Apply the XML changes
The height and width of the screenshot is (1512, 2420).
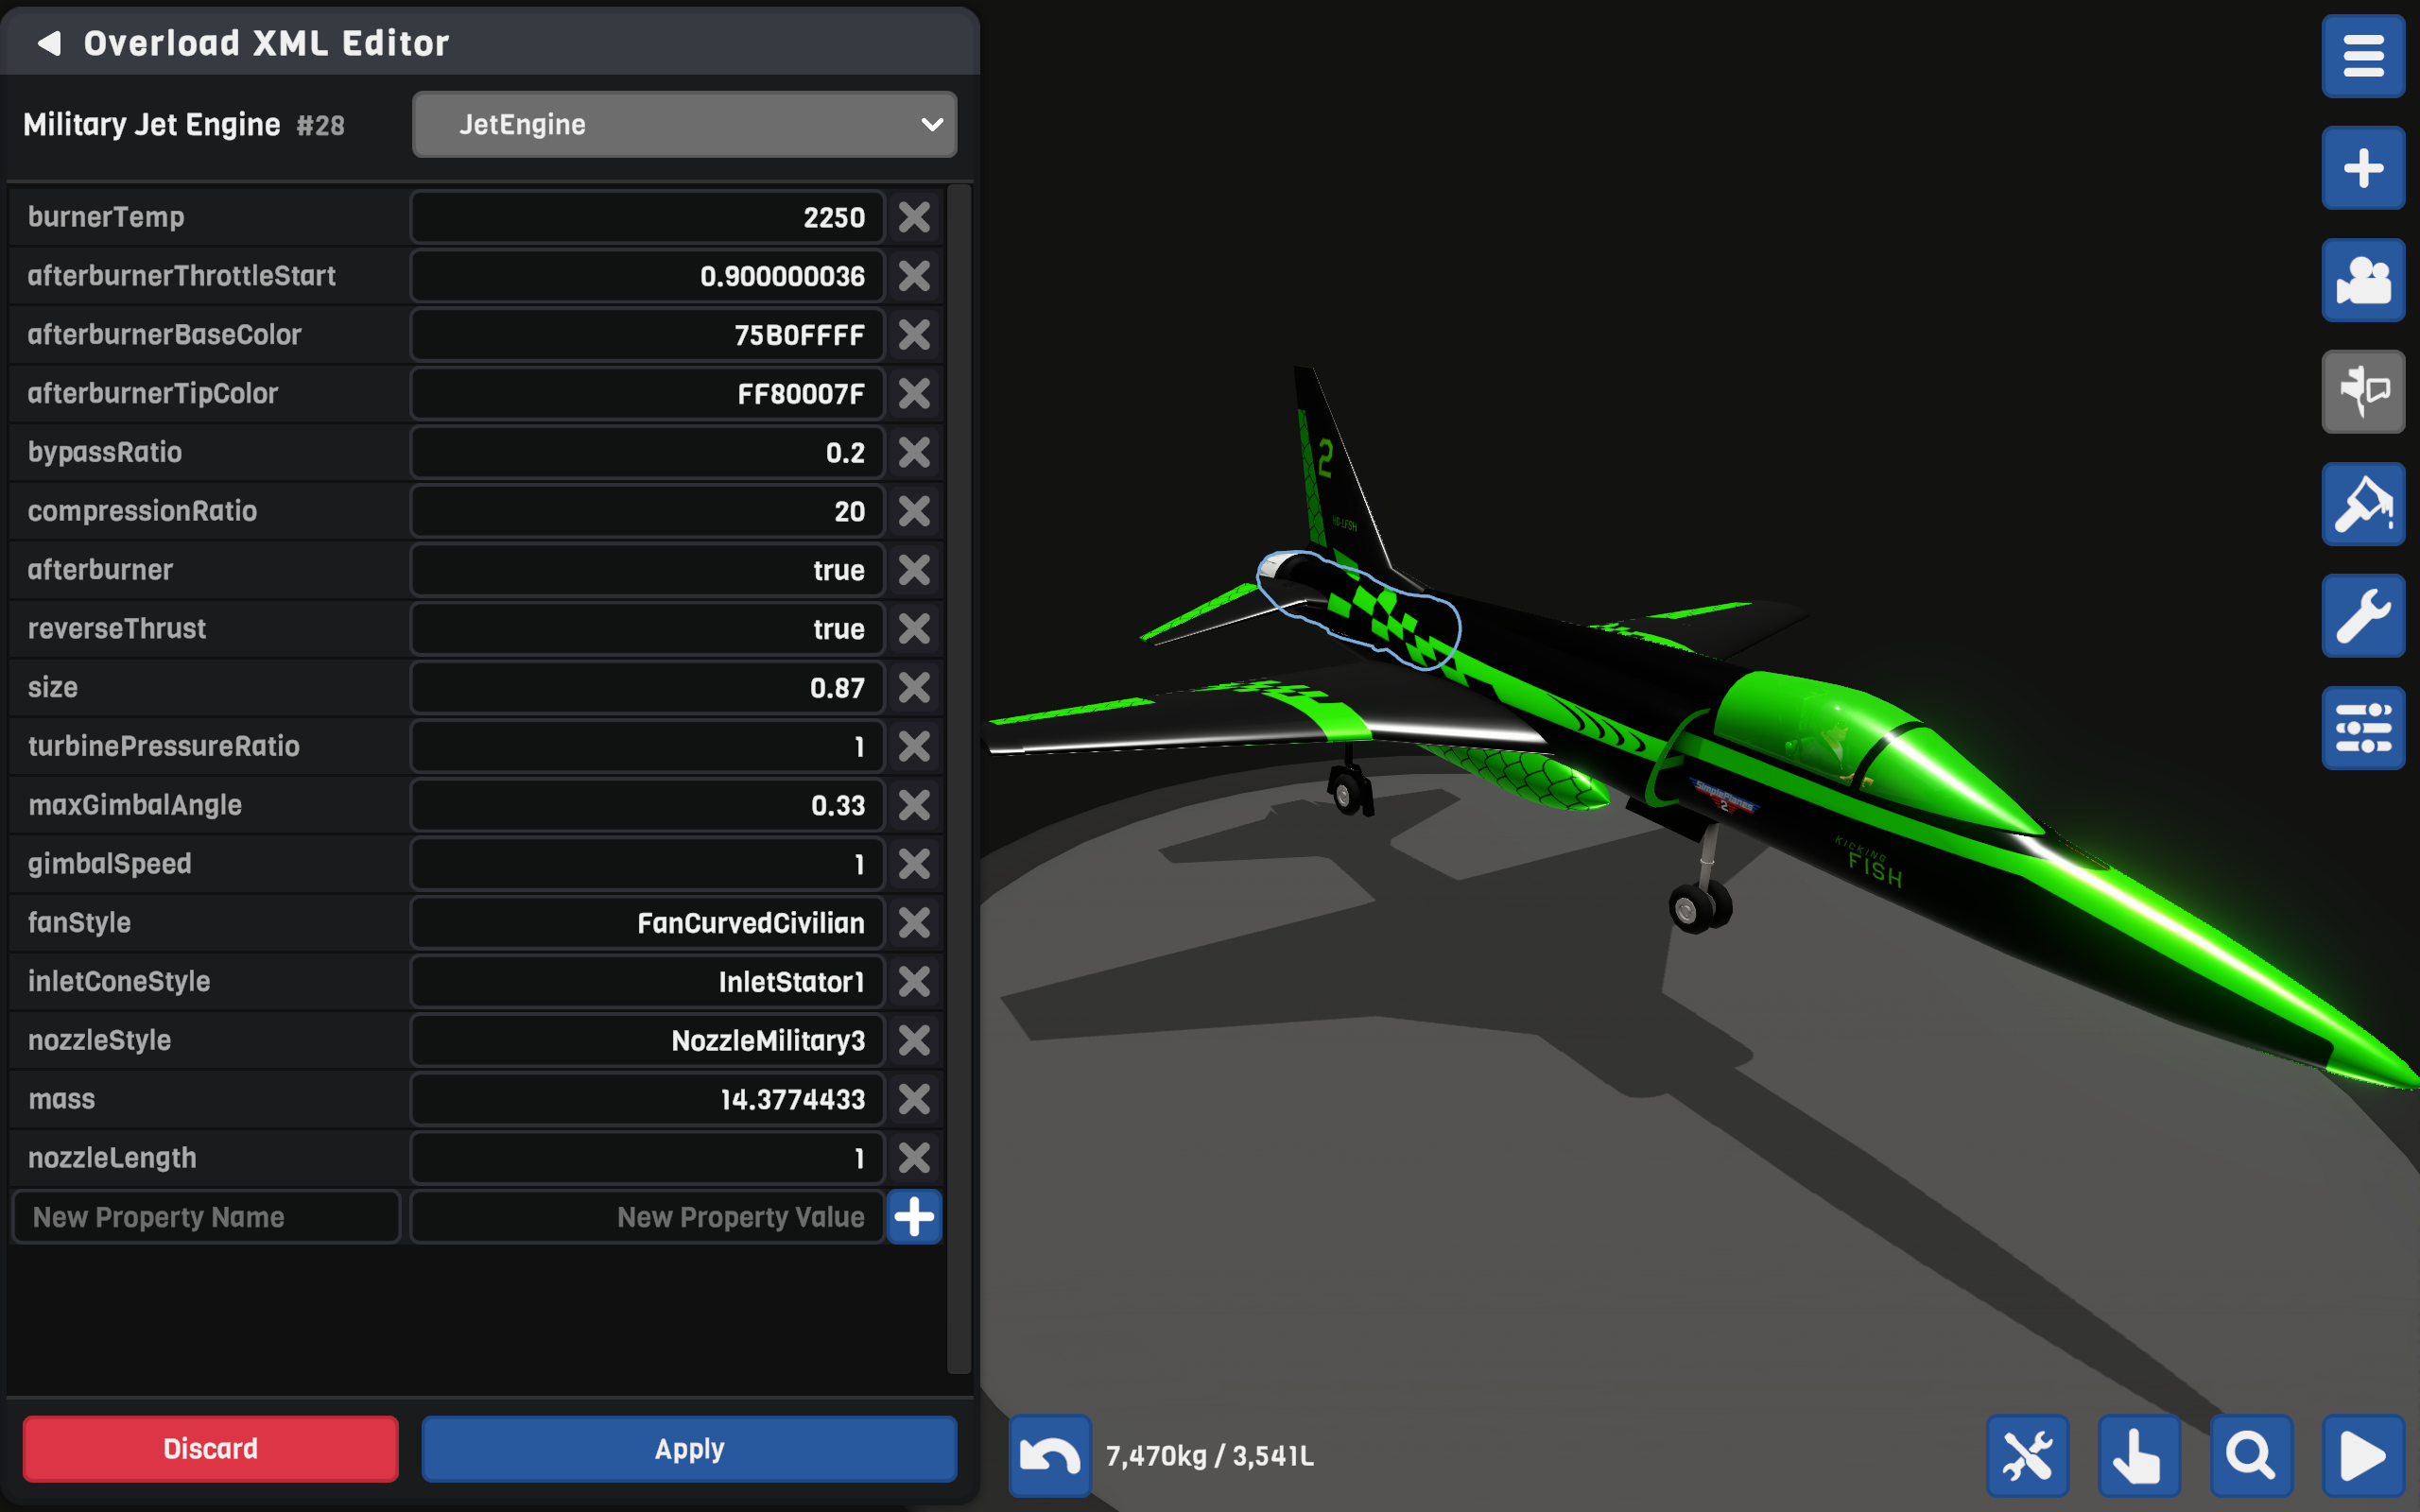[689, 1449]
